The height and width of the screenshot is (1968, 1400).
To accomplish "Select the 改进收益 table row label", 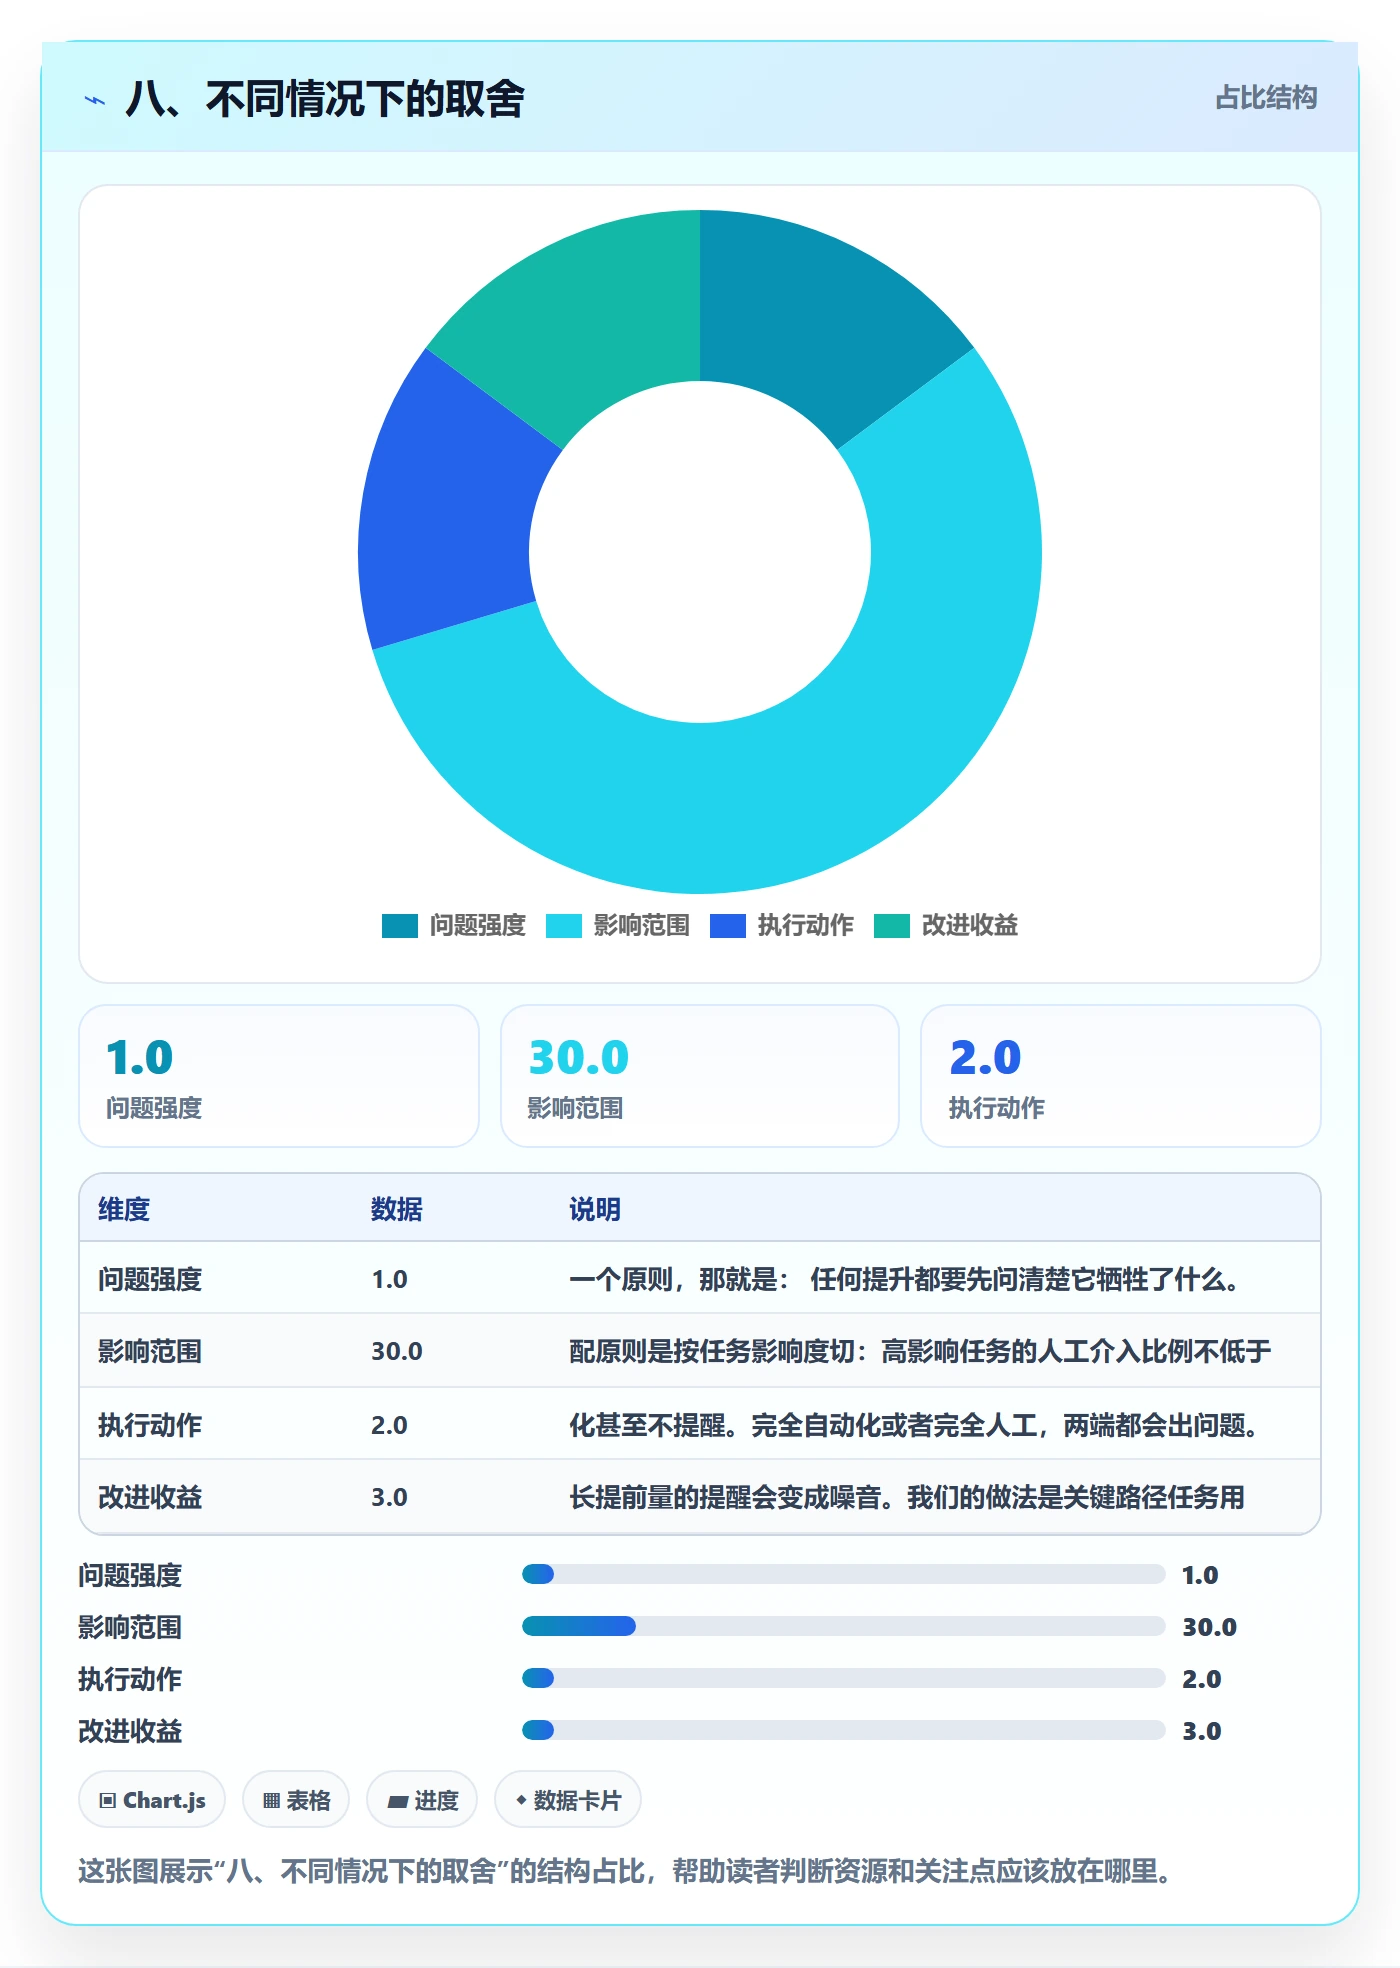I will 150,1497.
